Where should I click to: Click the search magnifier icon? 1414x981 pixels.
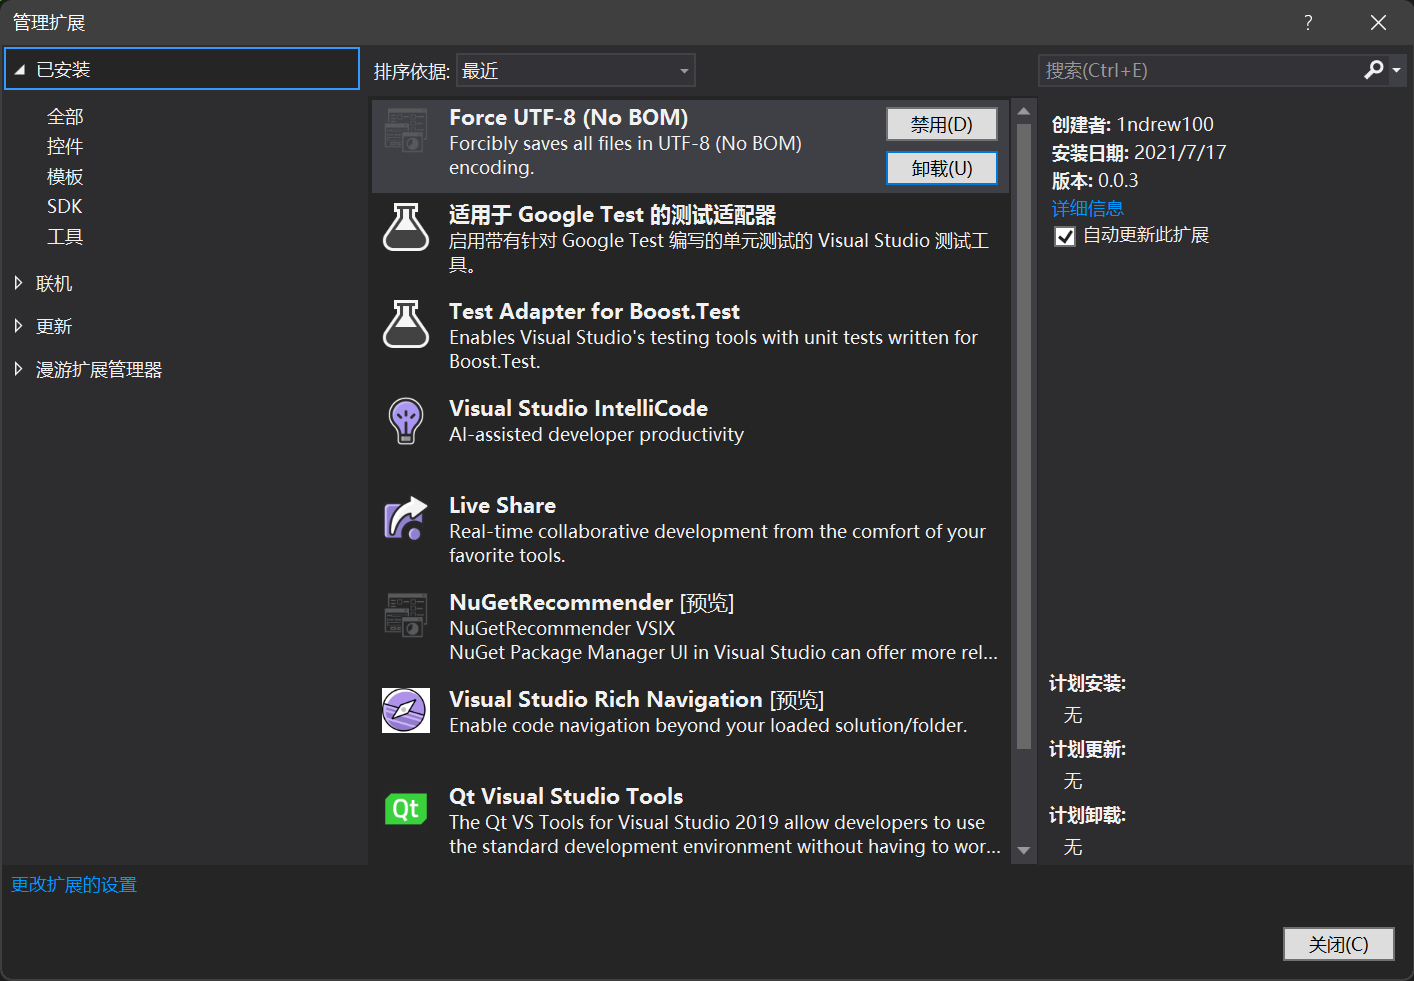pyautogui.click(x=1374, y=70)
